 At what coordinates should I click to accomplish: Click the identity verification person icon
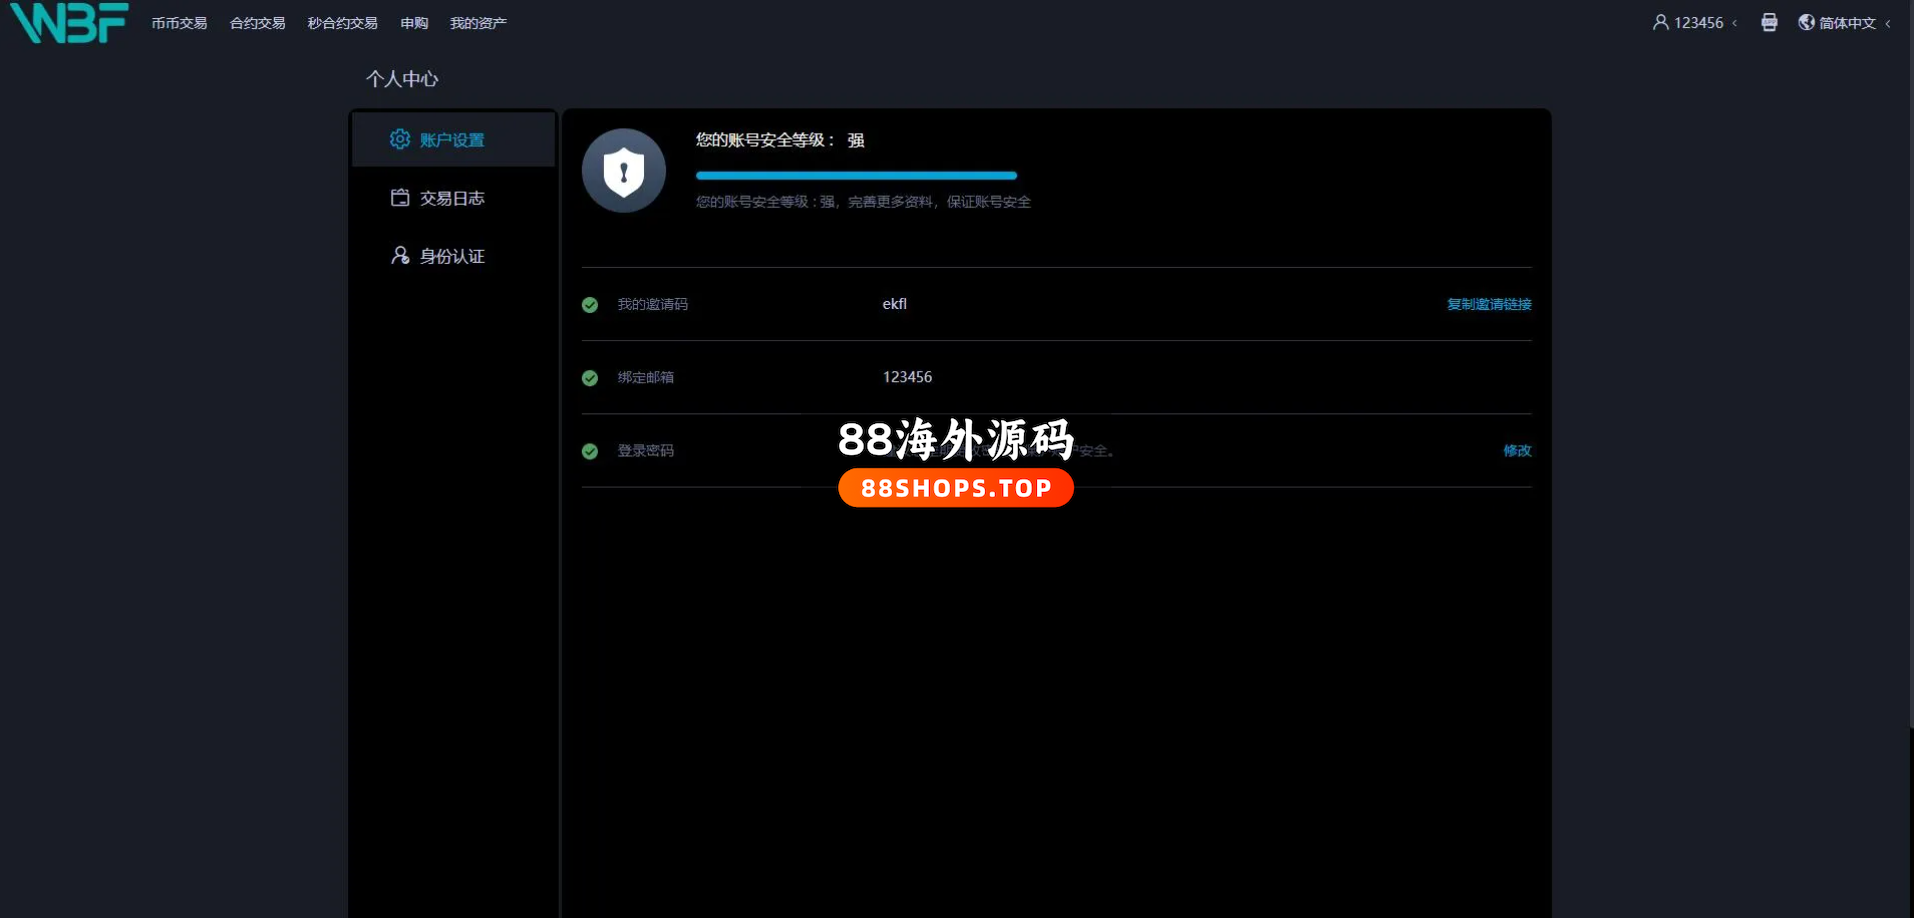(400, 255)
